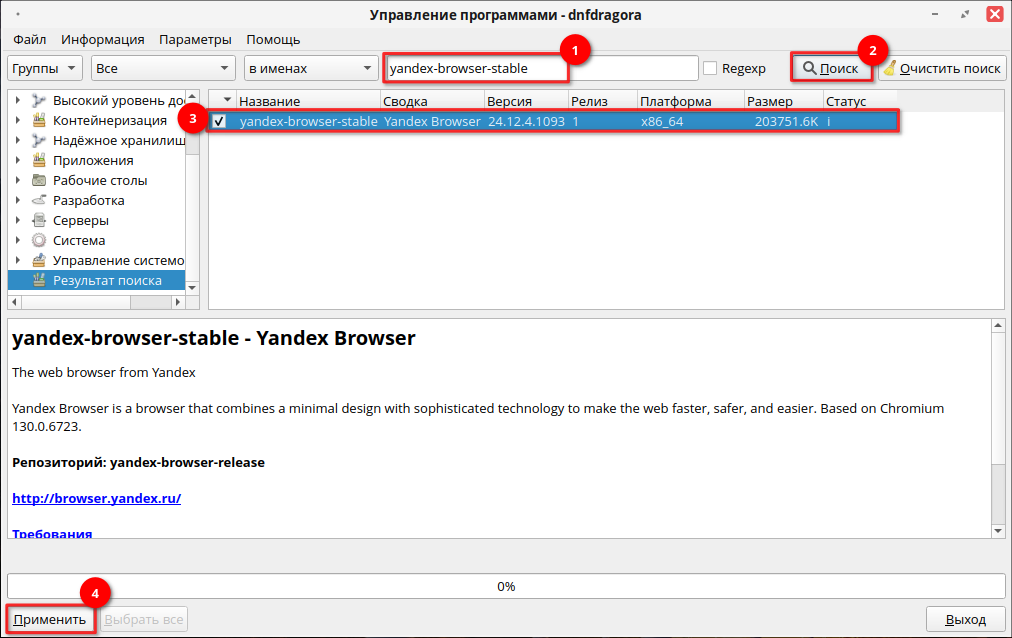Click the broom icon on Очистить поиск
Image resolution: width=1012 pixels, height=638 pixels.
[x=890, y=68]
